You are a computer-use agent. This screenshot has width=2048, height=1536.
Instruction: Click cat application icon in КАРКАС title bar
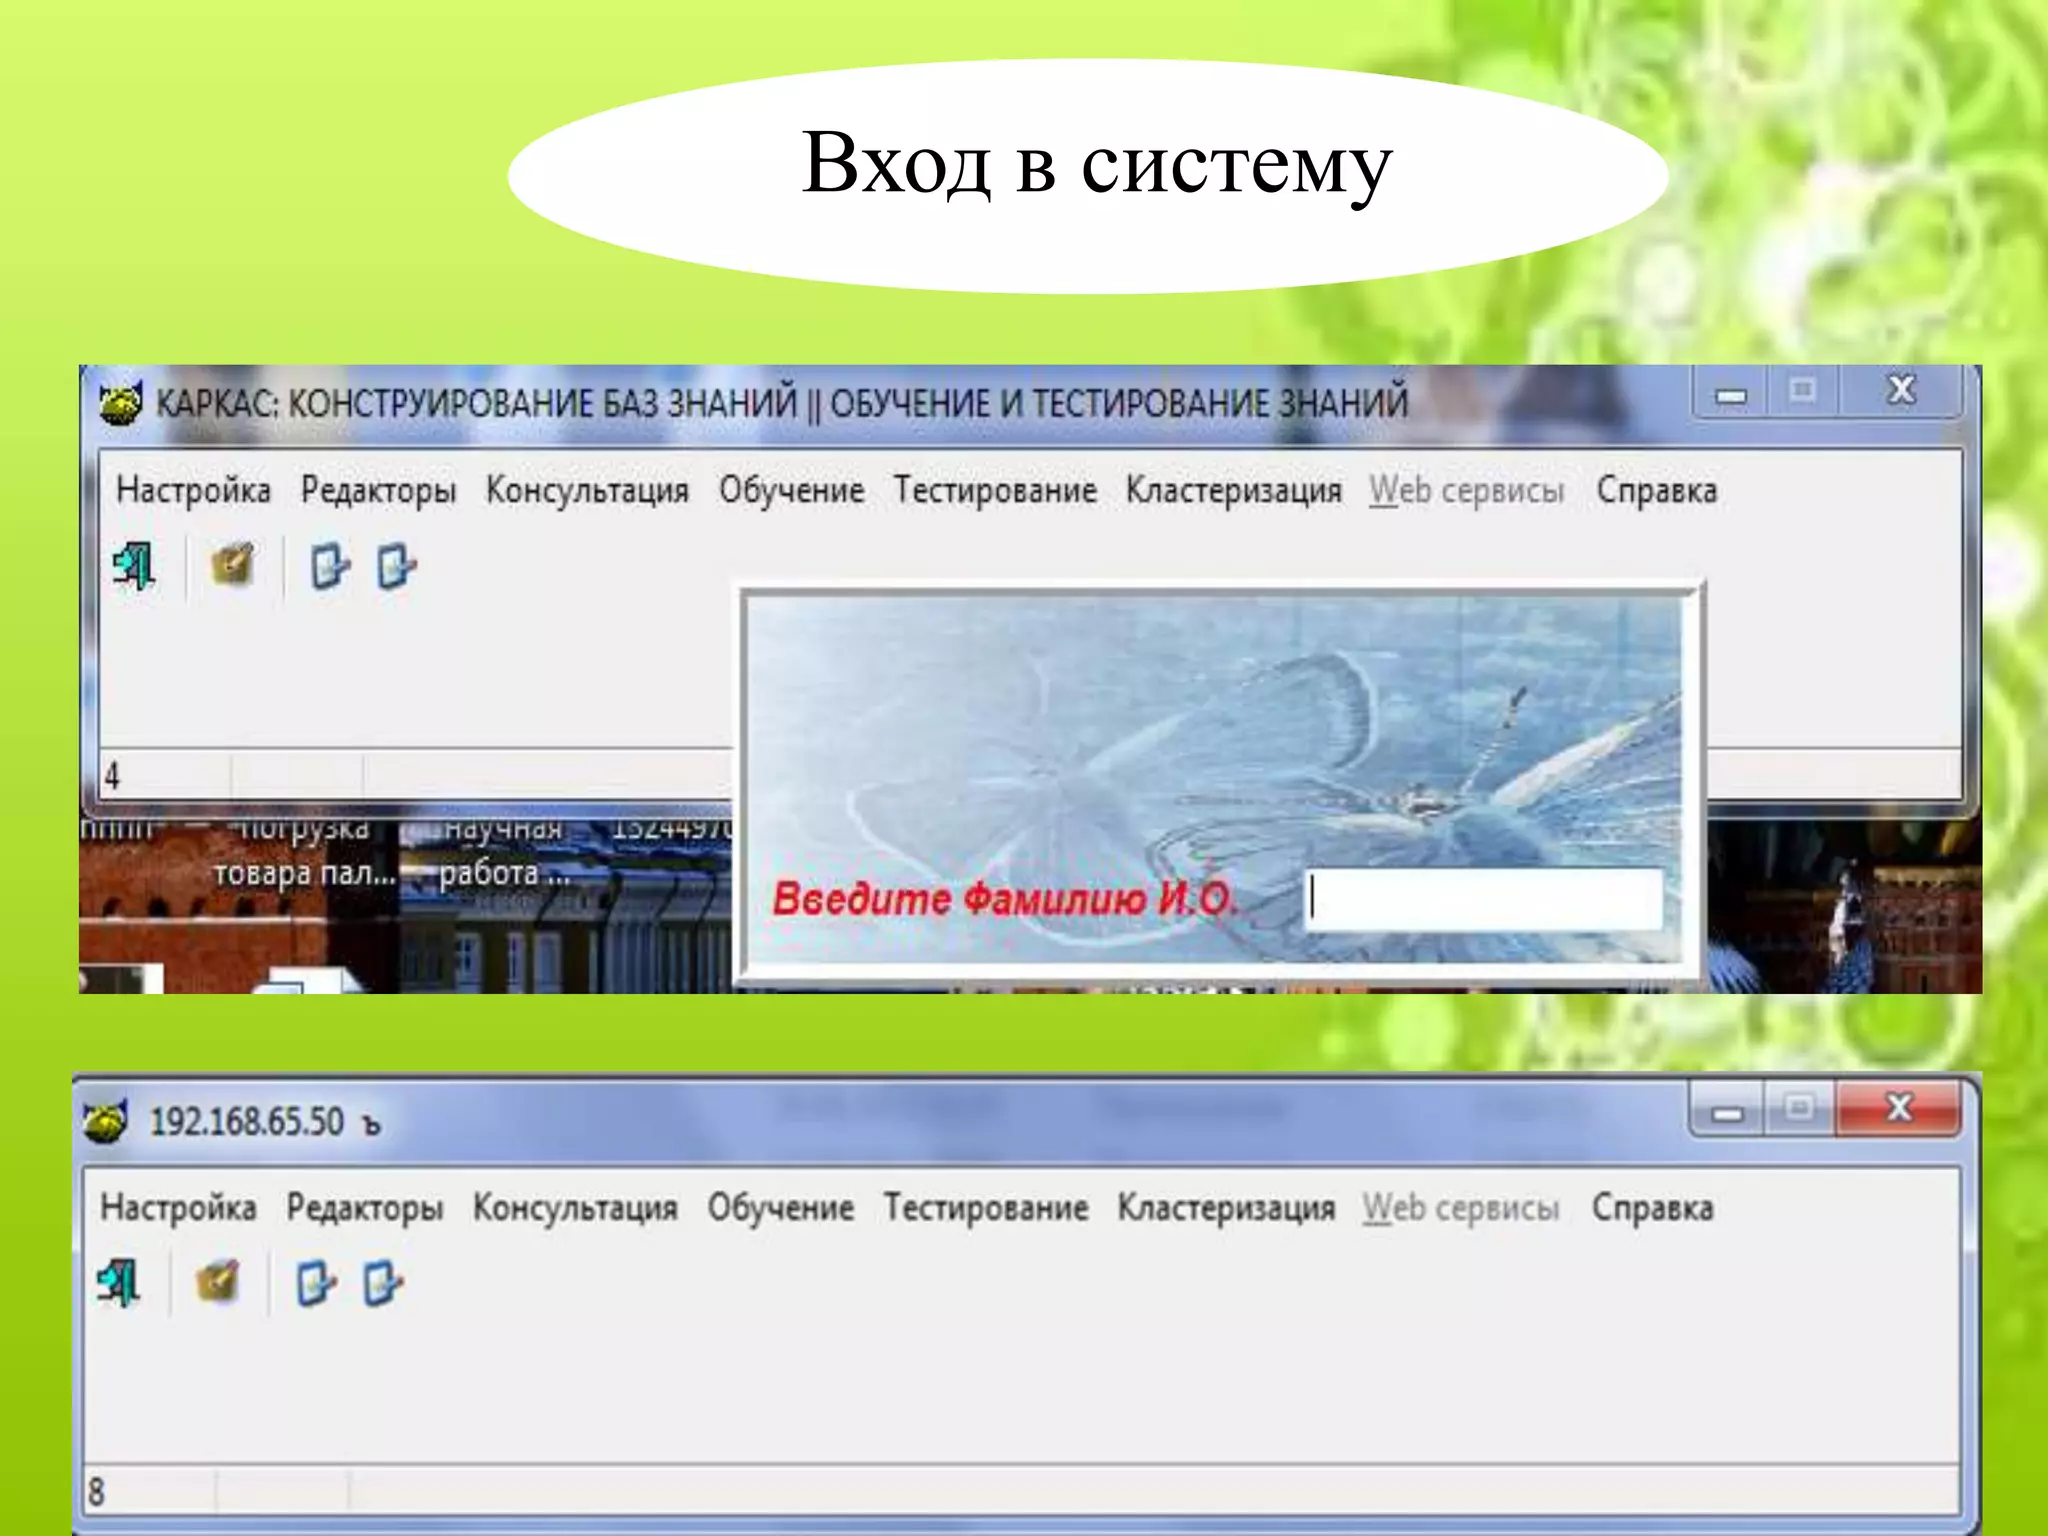tap(121, 404)
